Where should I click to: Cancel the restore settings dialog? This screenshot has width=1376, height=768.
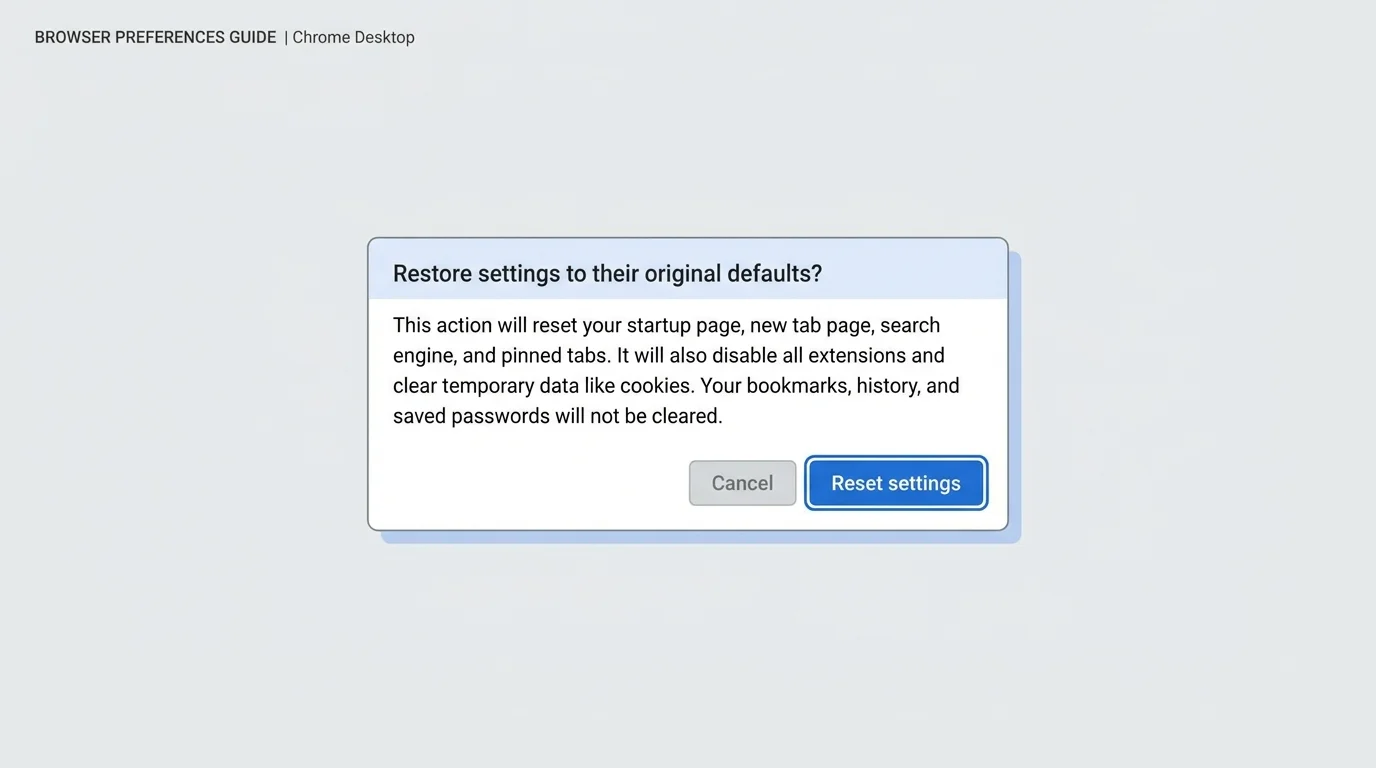point(742,483)
